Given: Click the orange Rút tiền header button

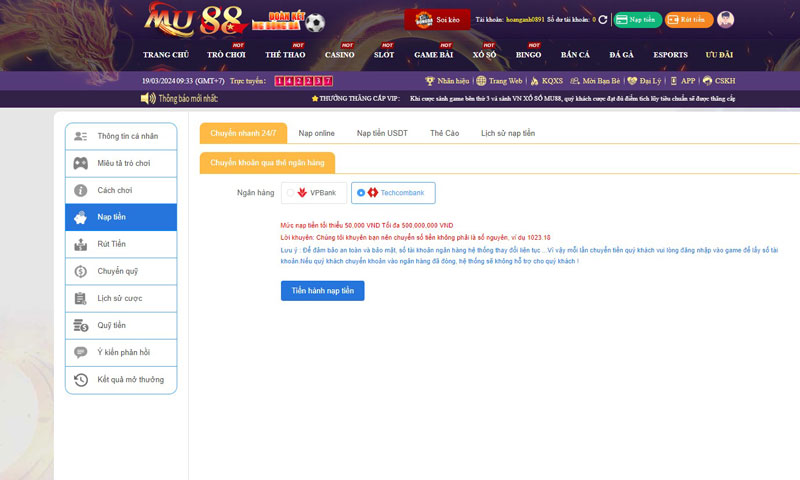Looking at the screenshot, I should pyautogui.click(x=689, y=19).
